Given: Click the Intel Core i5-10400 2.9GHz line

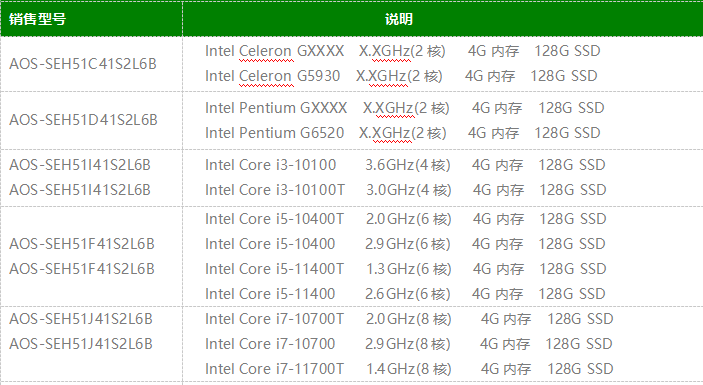Looking at the screenshot, I should pyautogui.click(x=405, y=244).
